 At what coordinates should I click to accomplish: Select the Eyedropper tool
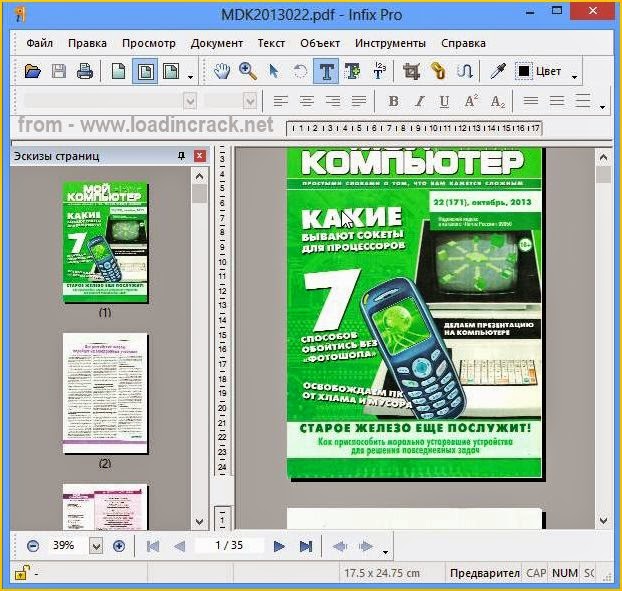coord(497,71)
